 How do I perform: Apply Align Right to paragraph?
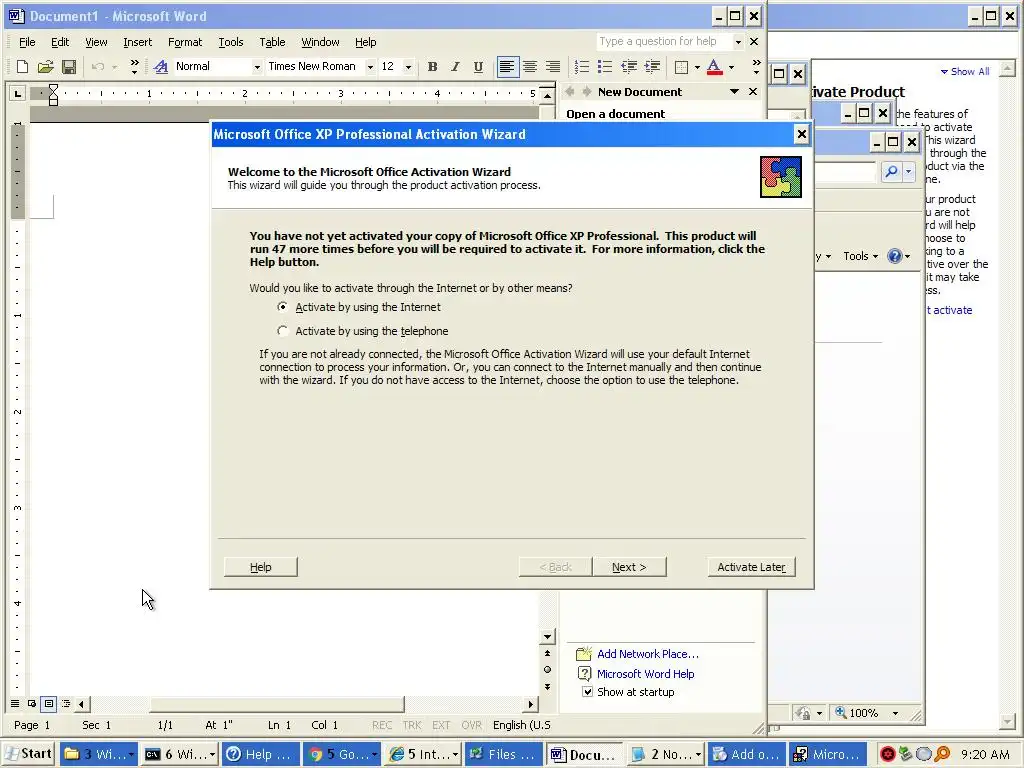click(x=552, y=67)
